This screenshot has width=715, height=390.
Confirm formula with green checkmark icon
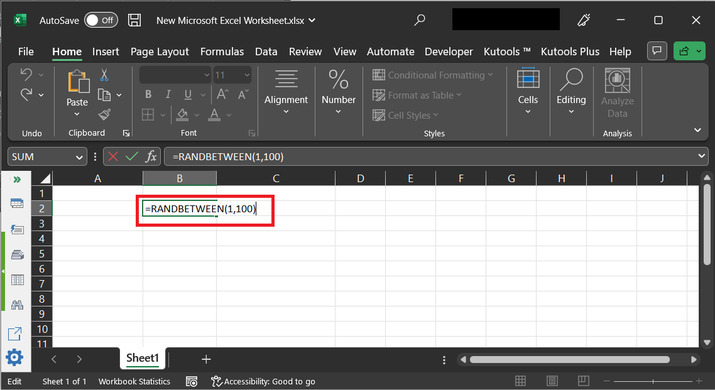coord(132,156)
